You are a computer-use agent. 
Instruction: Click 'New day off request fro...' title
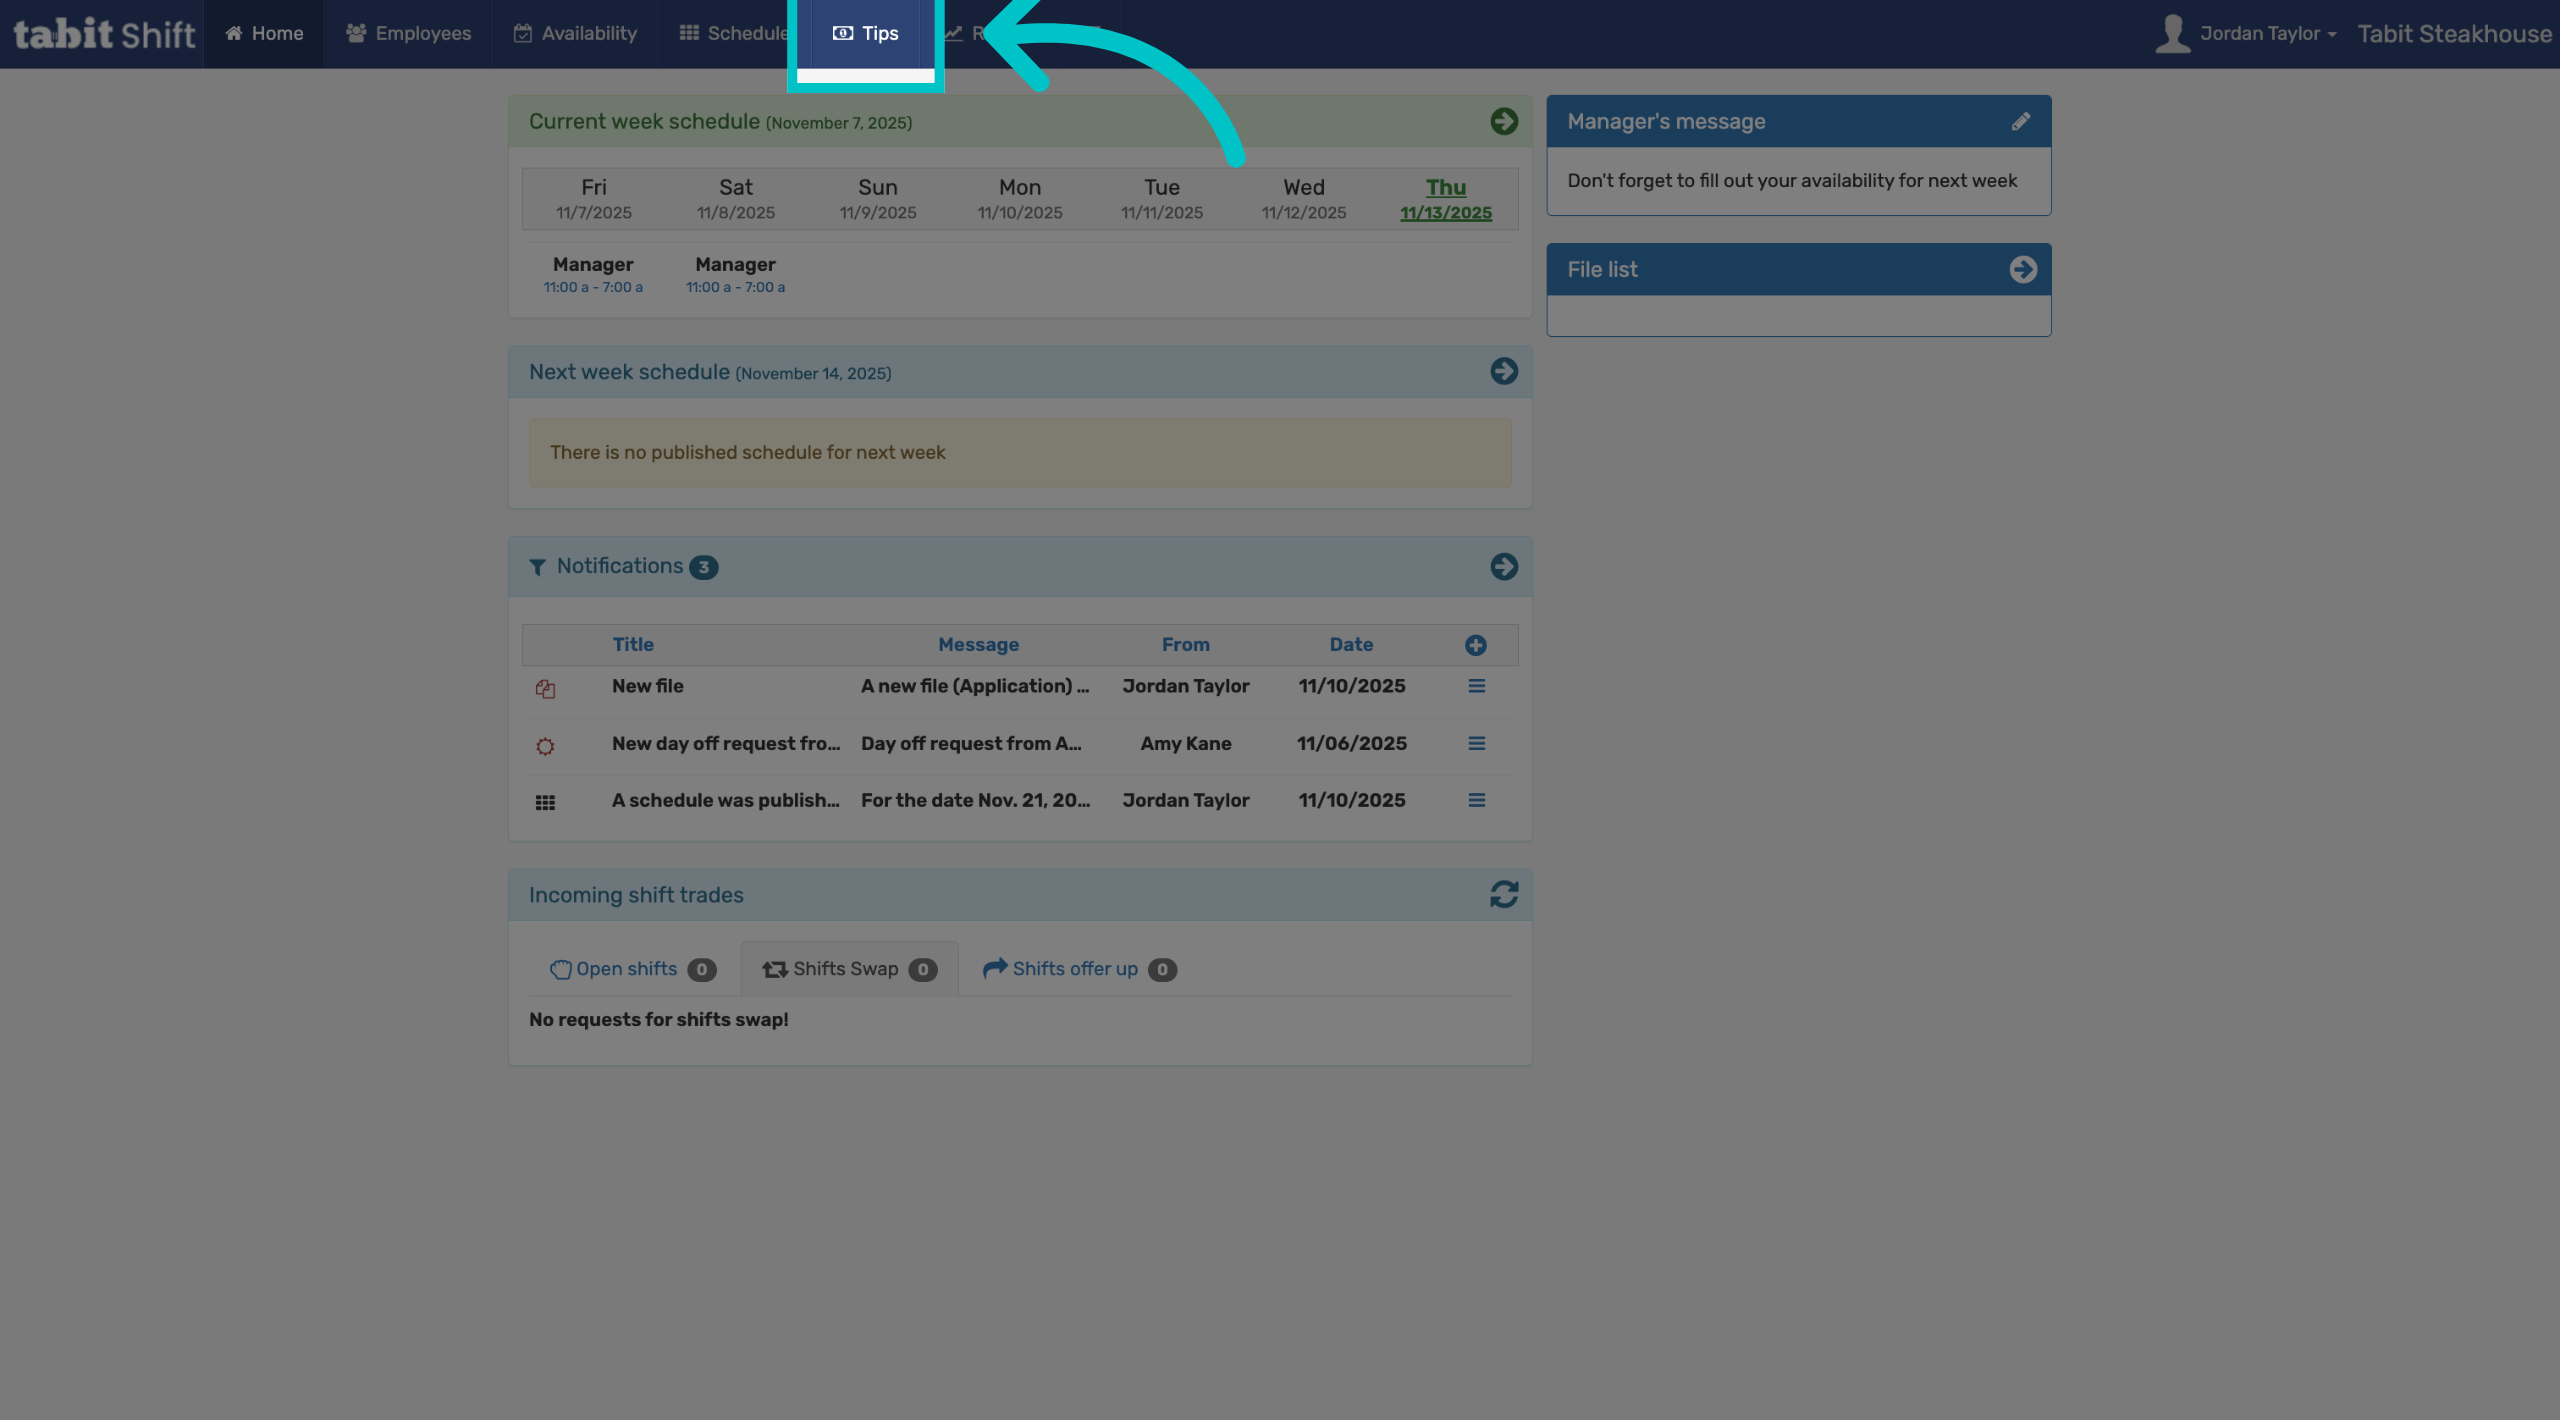[726, 743]
